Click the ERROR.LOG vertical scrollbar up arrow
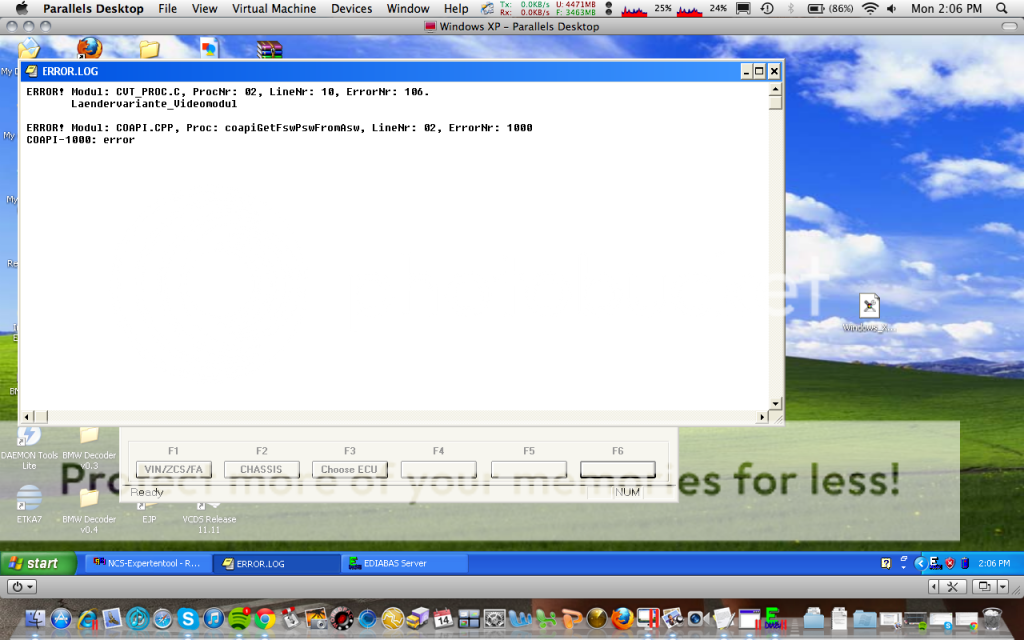 pos(775,88)
